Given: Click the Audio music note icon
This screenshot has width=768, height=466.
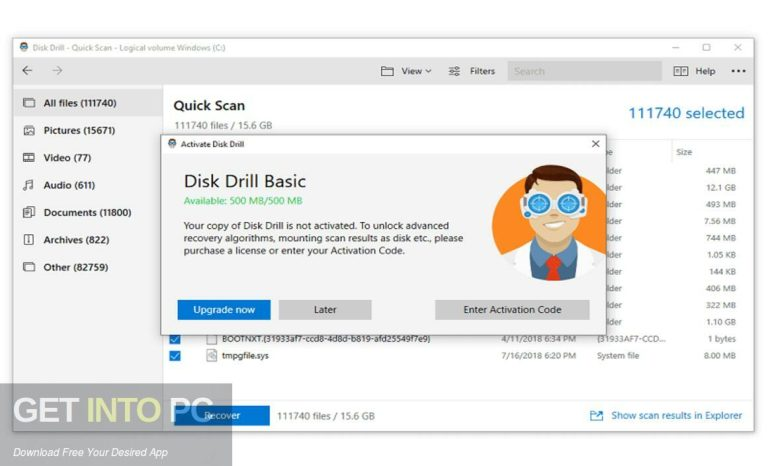Looking at the screenshot, I should 28,185.
